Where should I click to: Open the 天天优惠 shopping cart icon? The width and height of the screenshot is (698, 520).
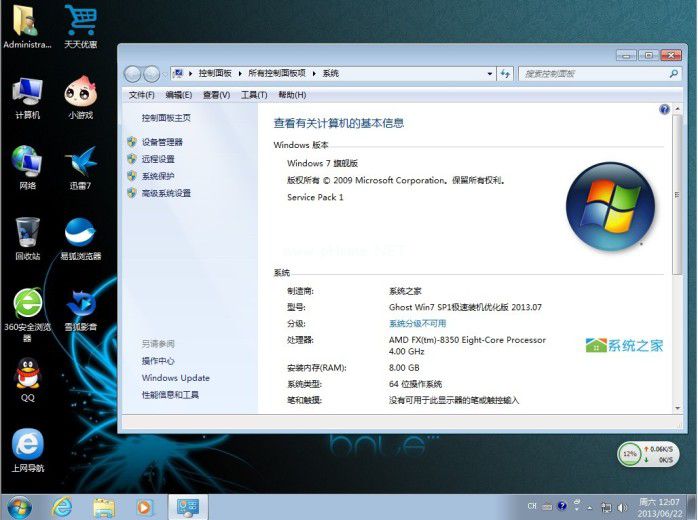(x=80, y=22)
